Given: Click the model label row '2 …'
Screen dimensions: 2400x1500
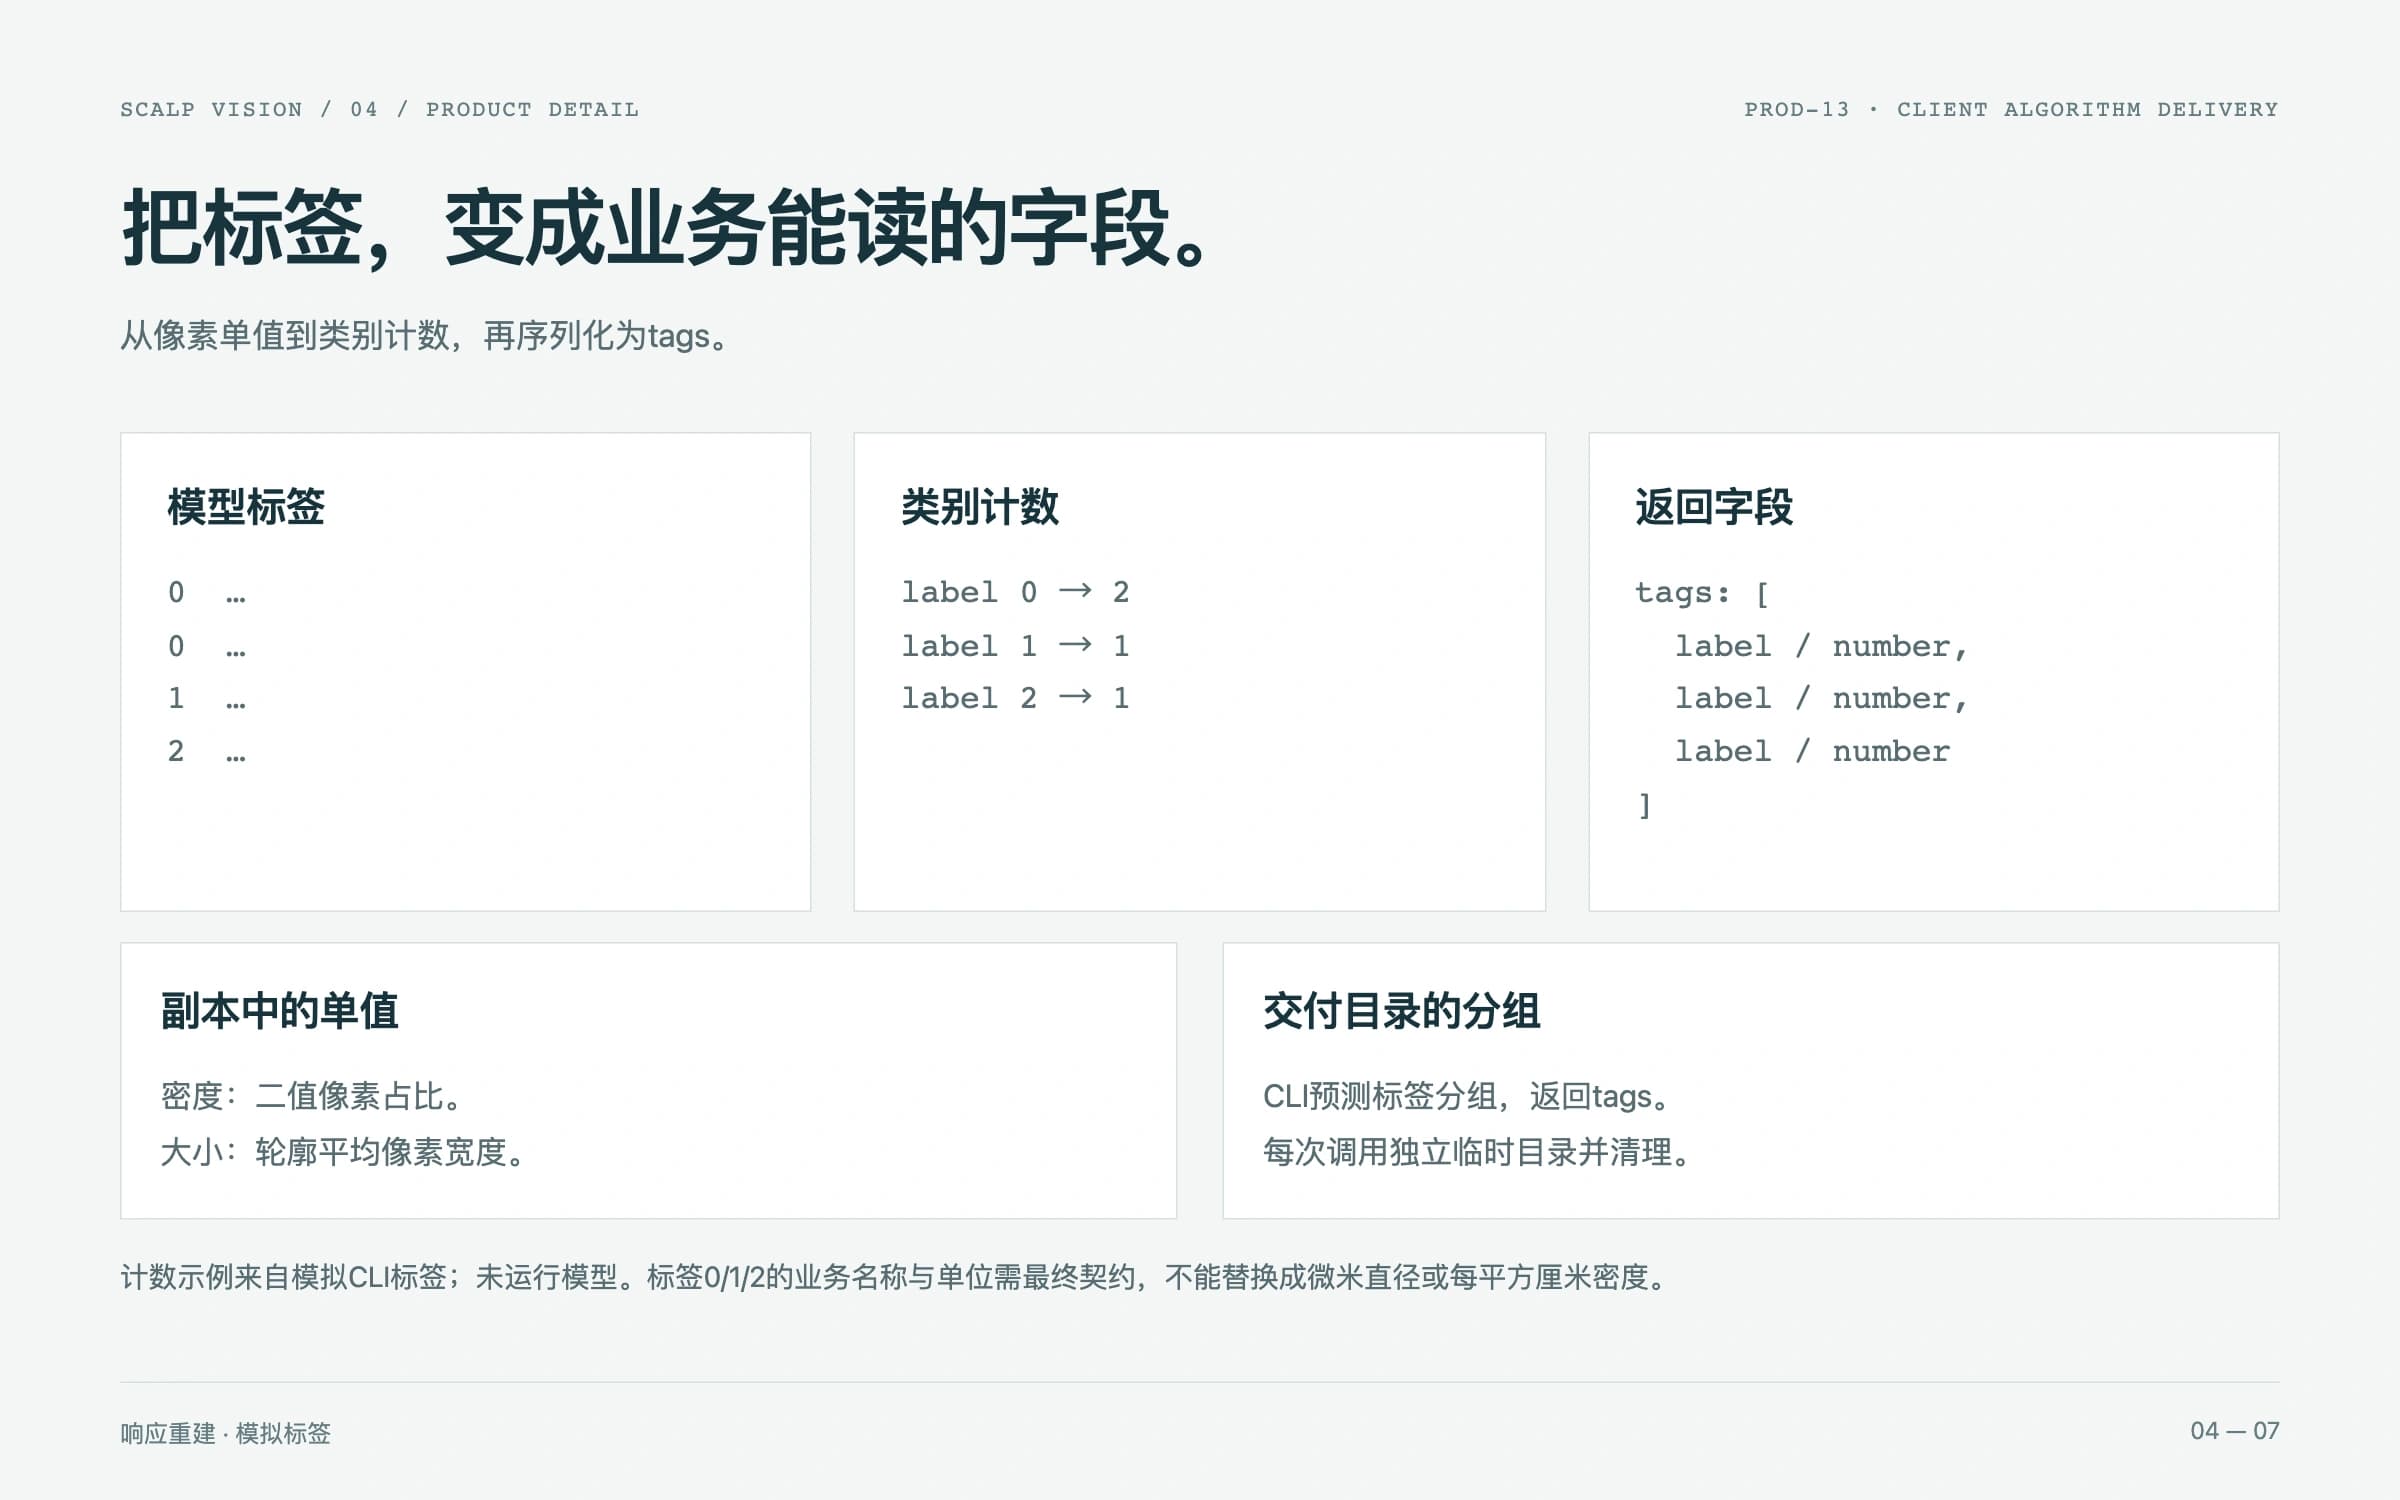Looking at the screenshot, I should [x=207, y=751].
